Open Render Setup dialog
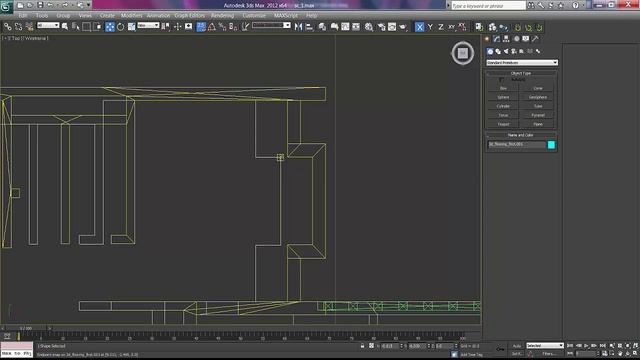The width and height of the screenshot is (640, 360). tap(381, 27)
